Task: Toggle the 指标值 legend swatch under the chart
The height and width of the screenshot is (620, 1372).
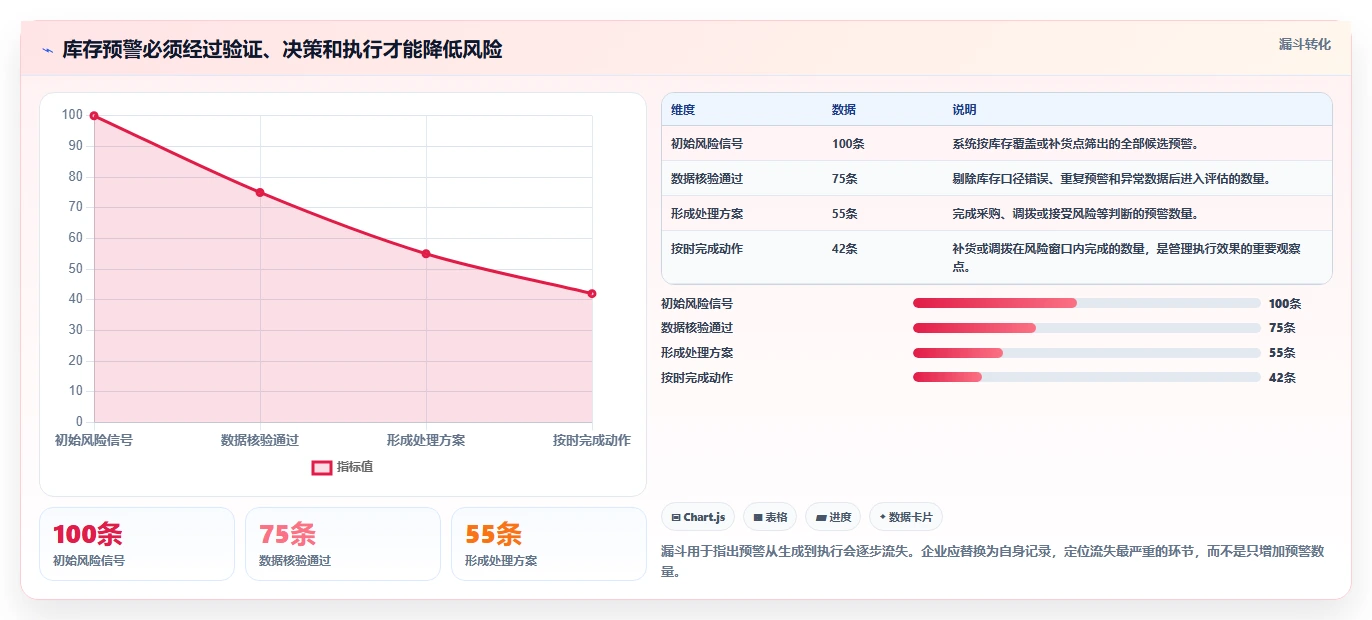Action: 322,467
